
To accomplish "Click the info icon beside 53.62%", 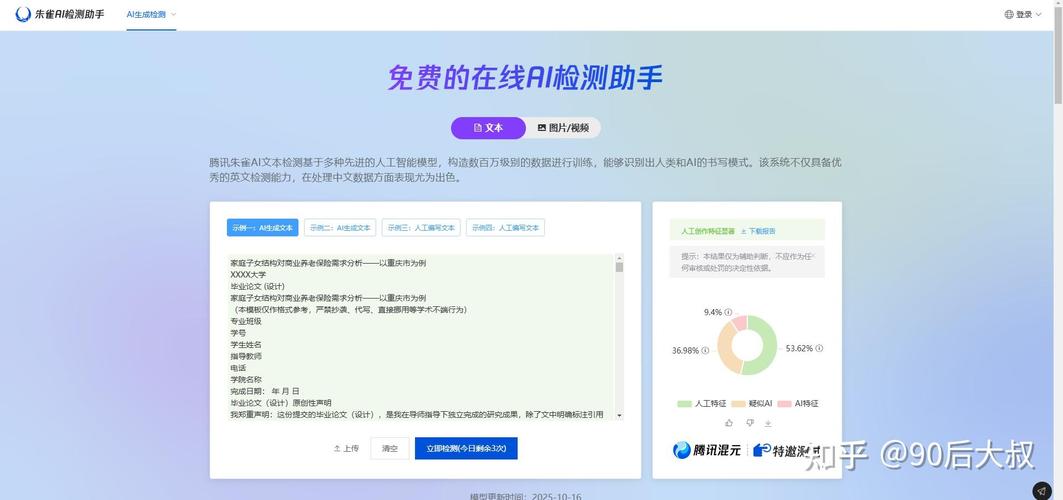I will pos(820,348).
